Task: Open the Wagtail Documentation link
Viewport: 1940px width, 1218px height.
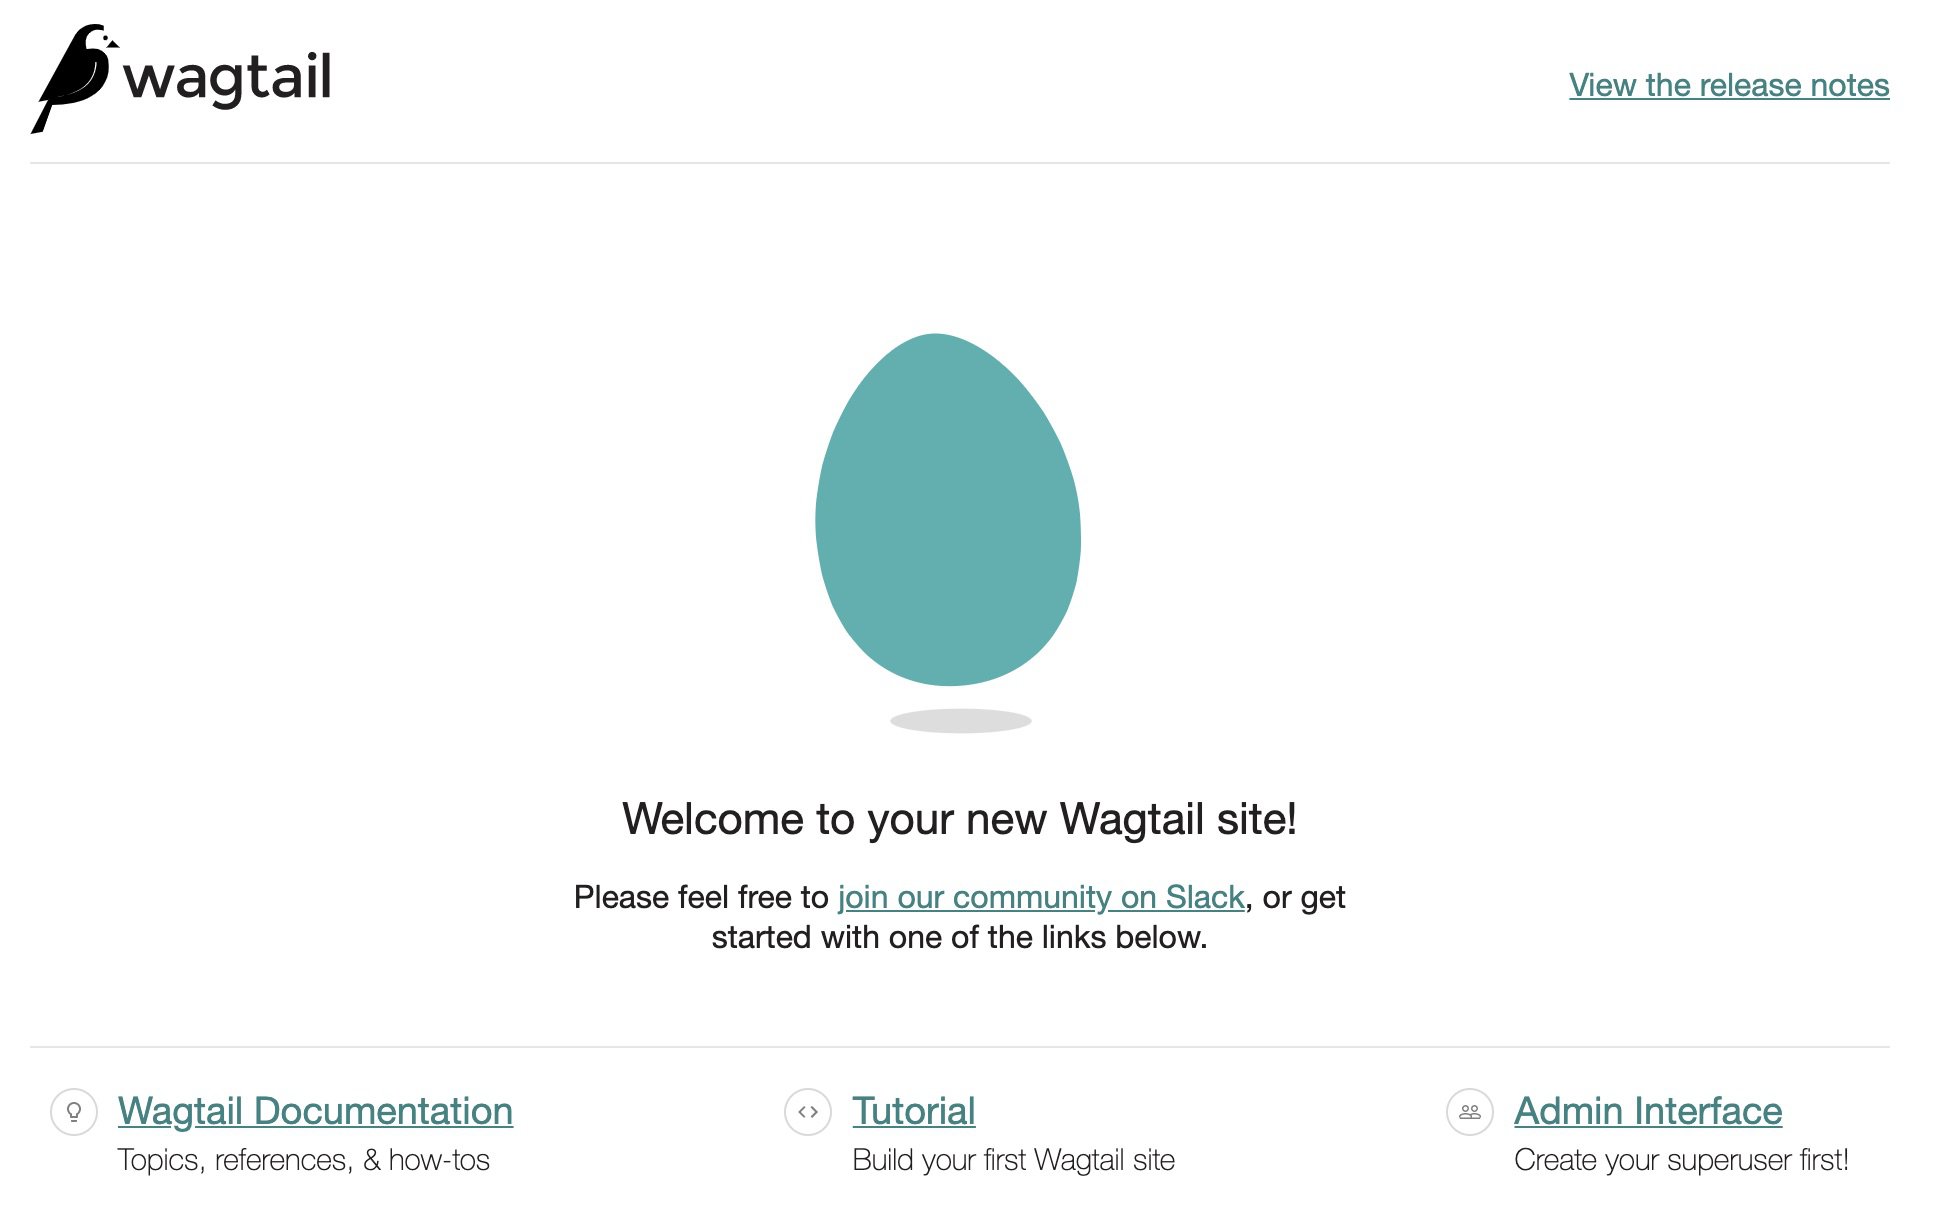Action: [314, 1111]
